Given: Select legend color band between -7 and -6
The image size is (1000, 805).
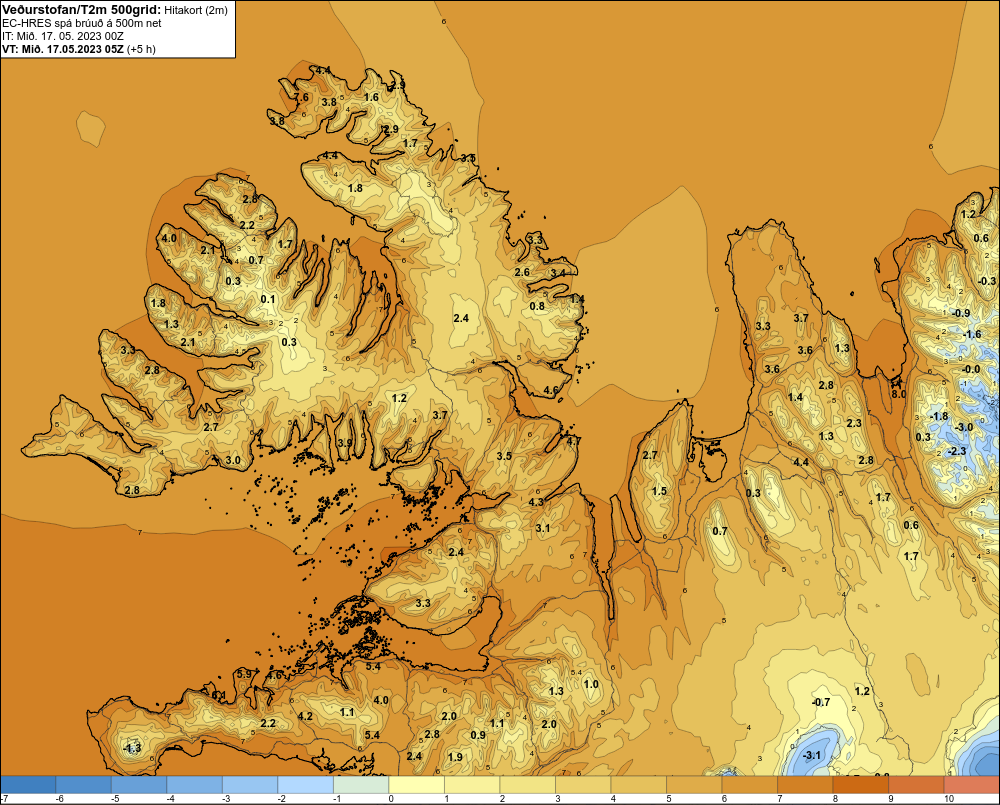Looking at the screenshot, I should tap(28, 785).
